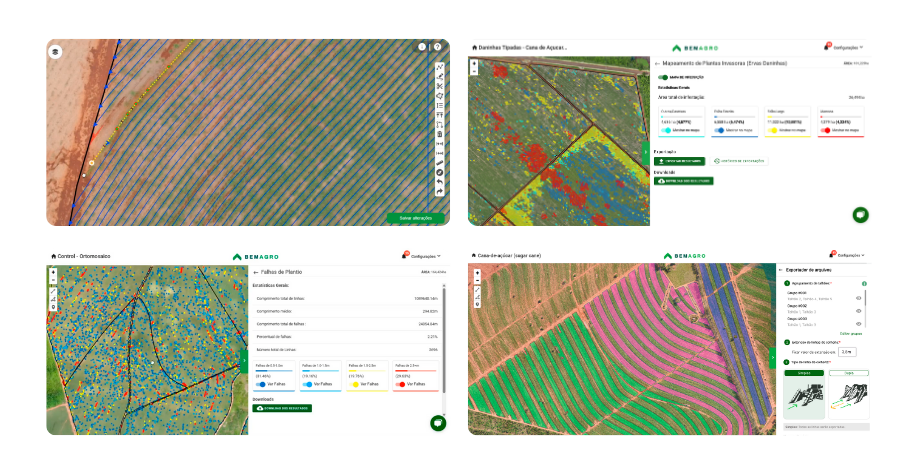Click the back arrow next to Falhas de Plantio
Screen dimensions: 918x474
tap(255, 272)
